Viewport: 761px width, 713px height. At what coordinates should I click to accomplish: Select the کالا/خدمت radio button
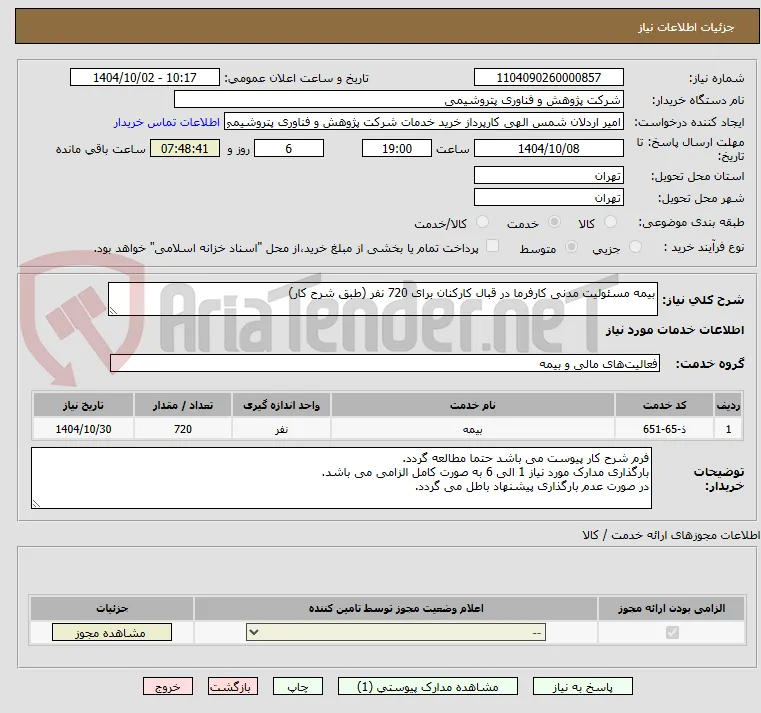[482, 222]
